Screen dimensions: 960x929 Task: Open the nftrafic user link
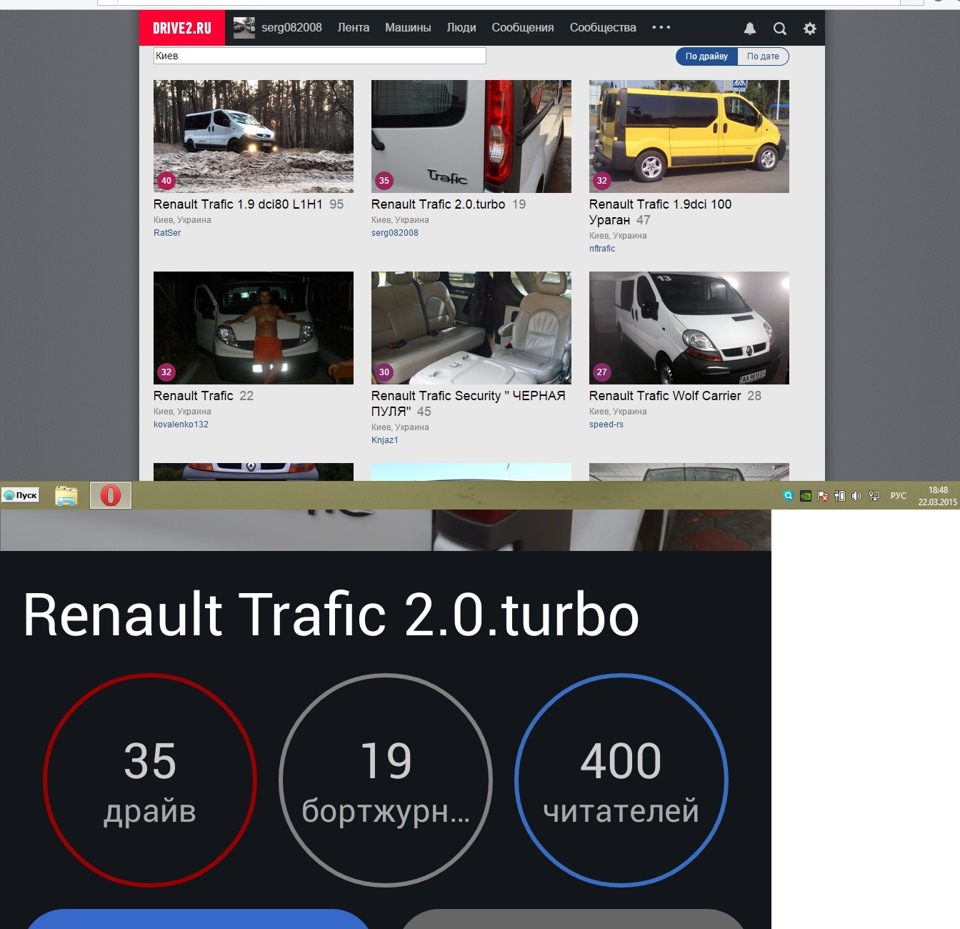602,249
